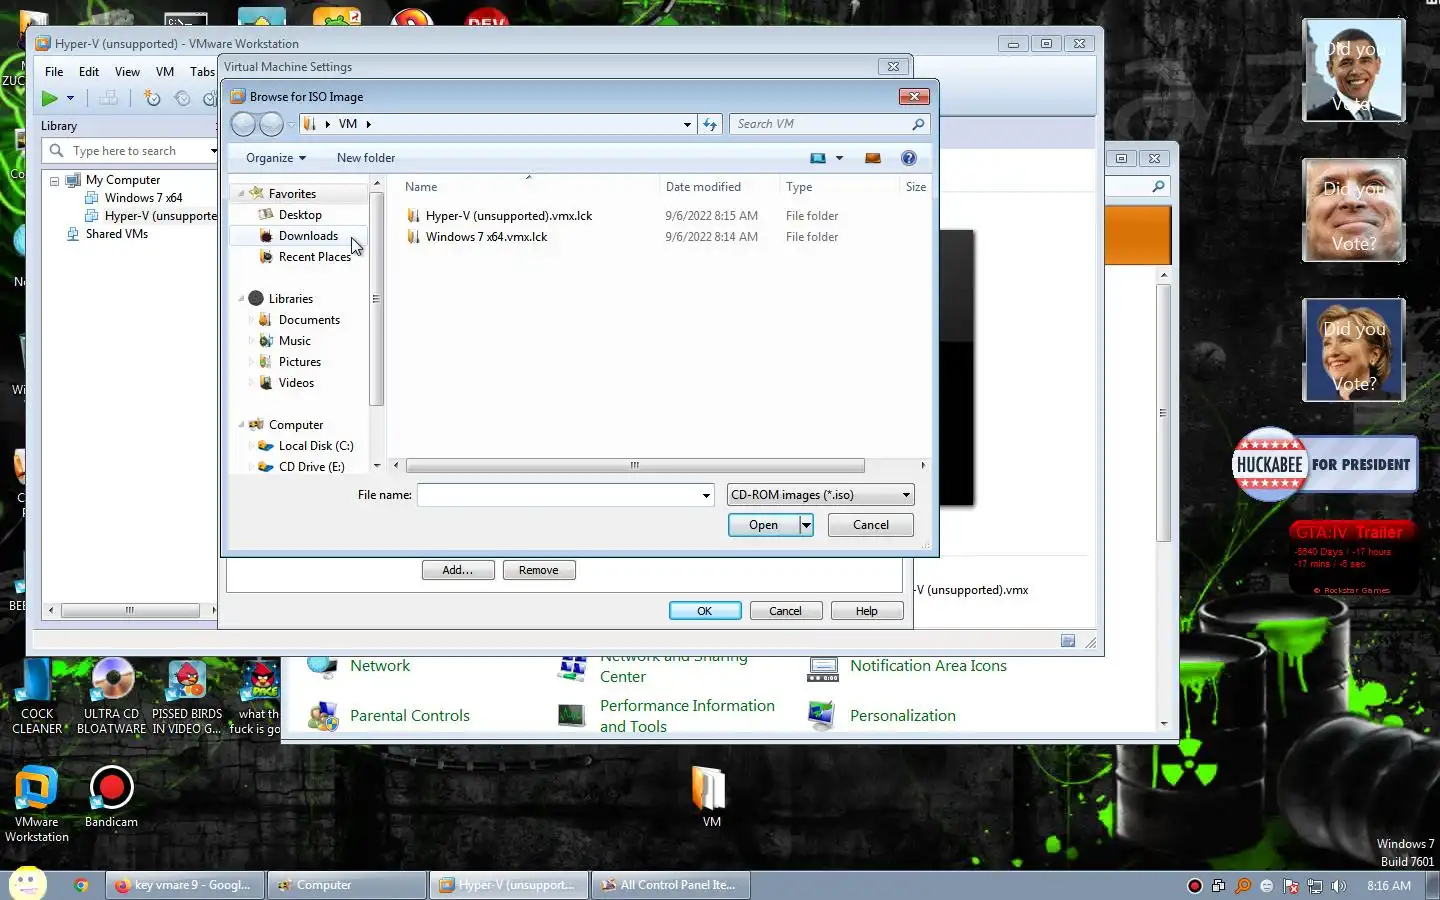The width and height of the screenshot is (1440, 900).
Task: Click the change view icon in Browse dialog
Action: pyautogui.click(x=818, y=158)
